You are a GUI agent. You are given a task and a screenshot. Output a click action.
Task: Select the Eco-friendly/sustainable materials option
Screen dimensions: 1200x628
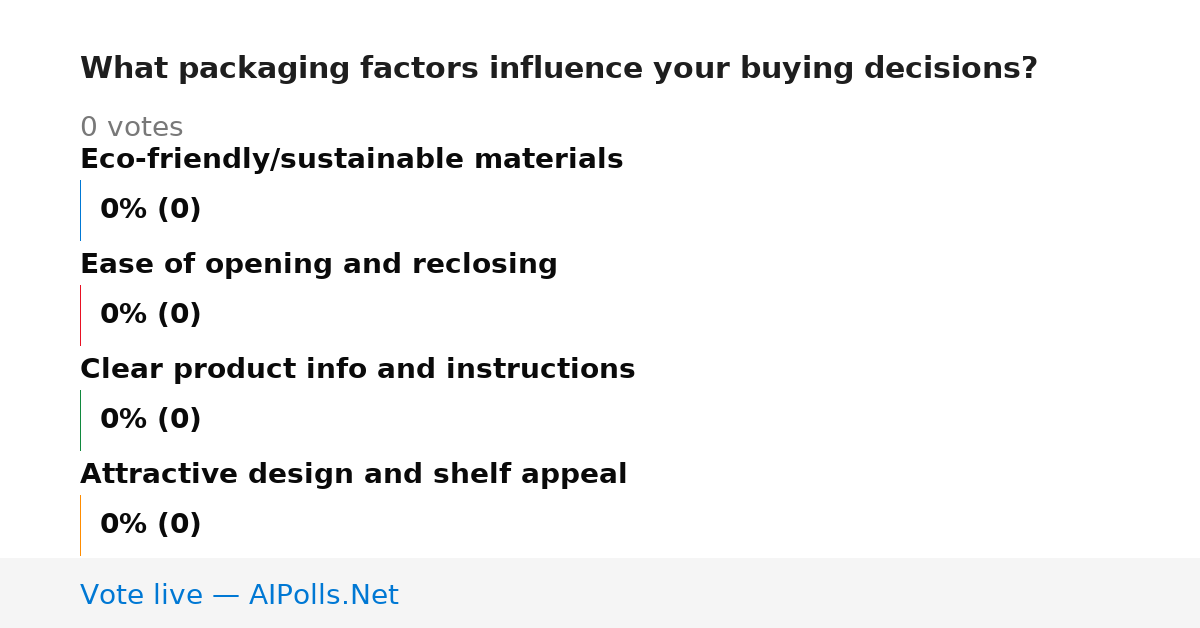[x=351, y=160]
